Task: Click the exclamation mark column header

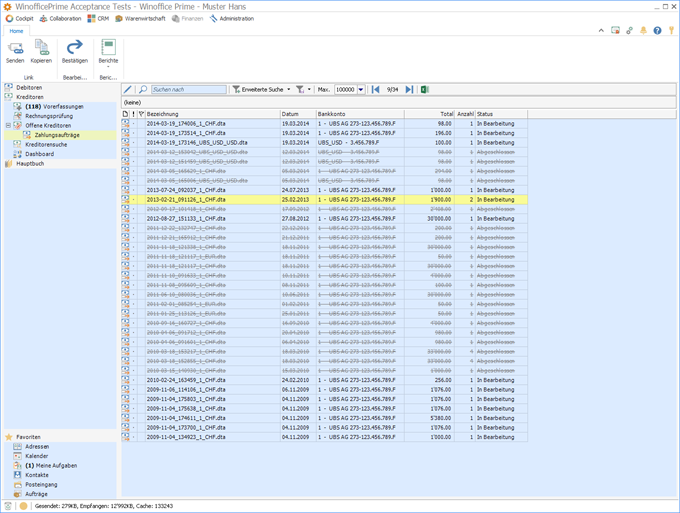Action: pos(134,114)
